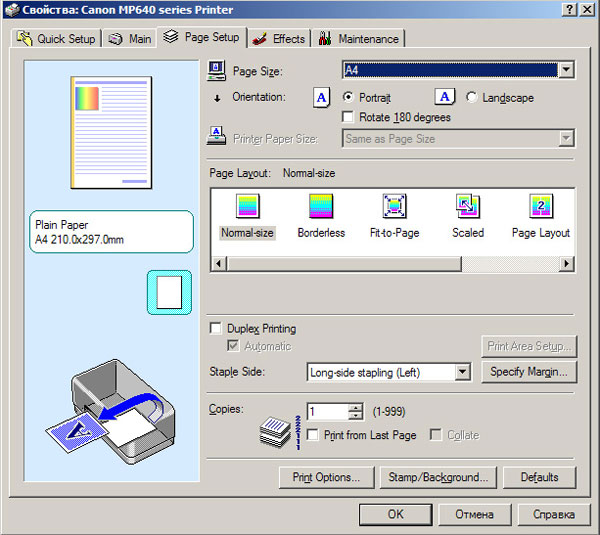Click the layout list right scroll arrow
The image size is (600, 535).
(x=567, y=264)
